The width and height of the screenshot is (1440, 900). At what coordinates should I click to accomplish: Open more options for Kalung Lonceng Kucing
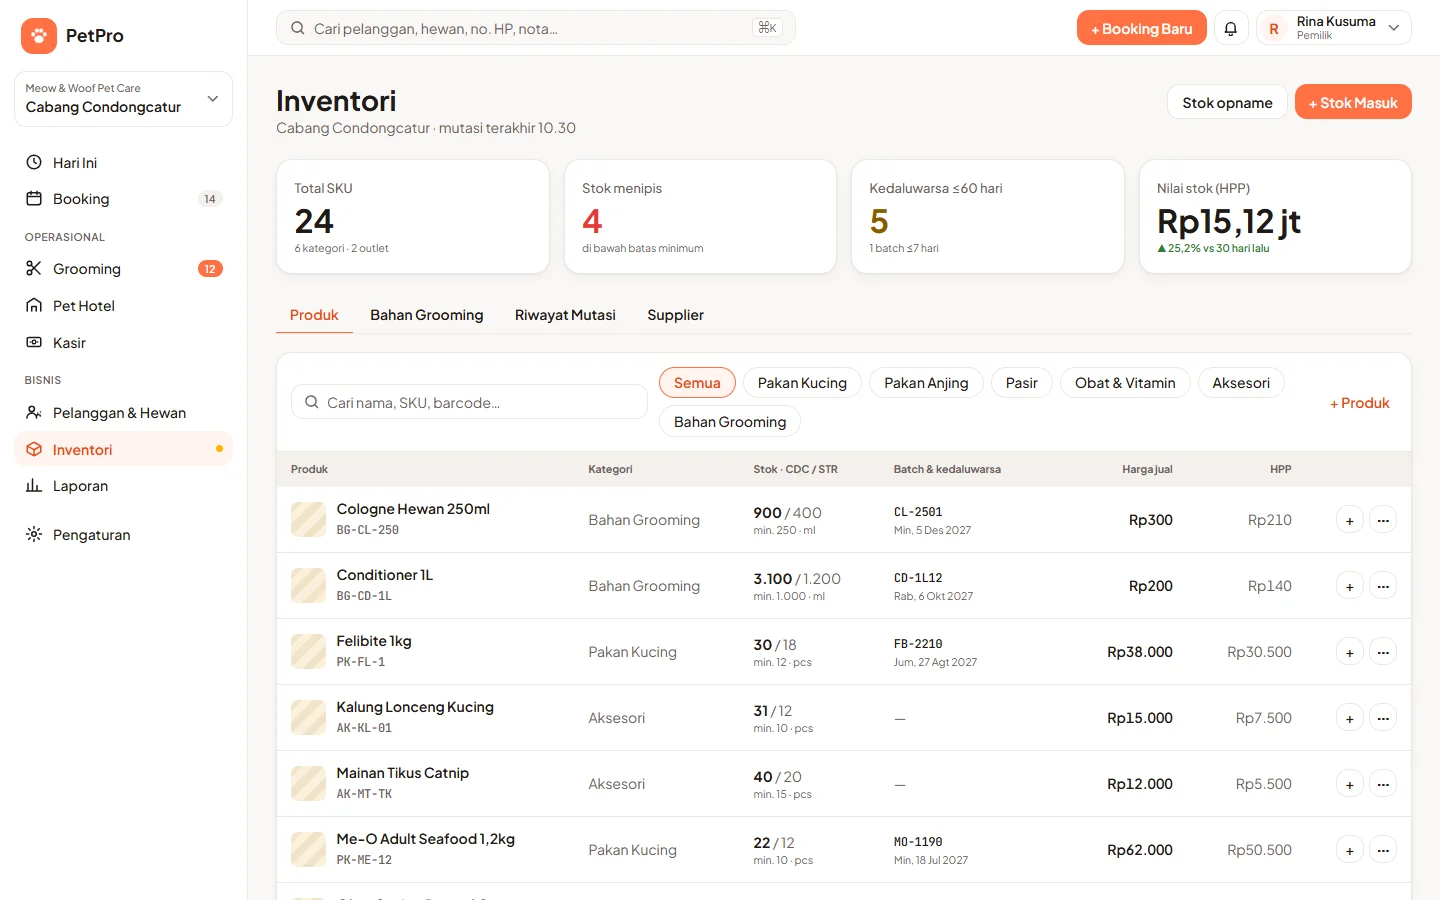(x=1383, y=718)
